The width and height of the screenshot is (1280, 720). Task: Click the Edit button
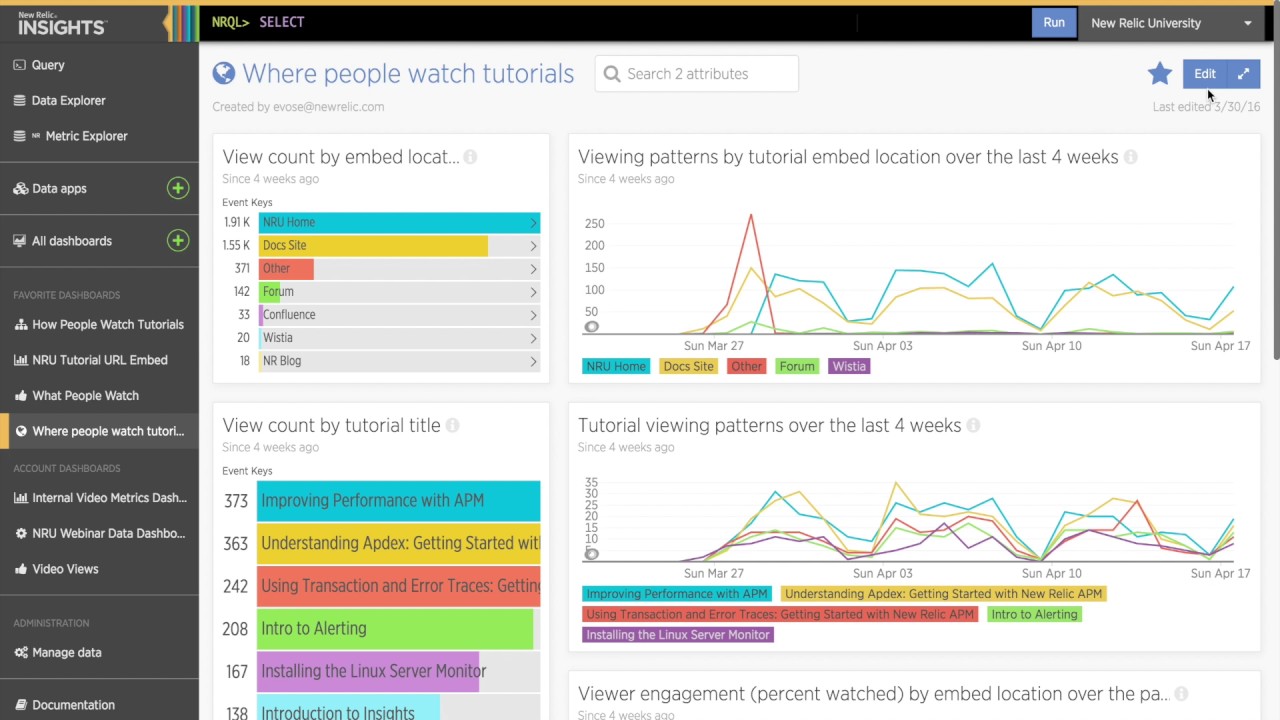tap(1204, 73)
